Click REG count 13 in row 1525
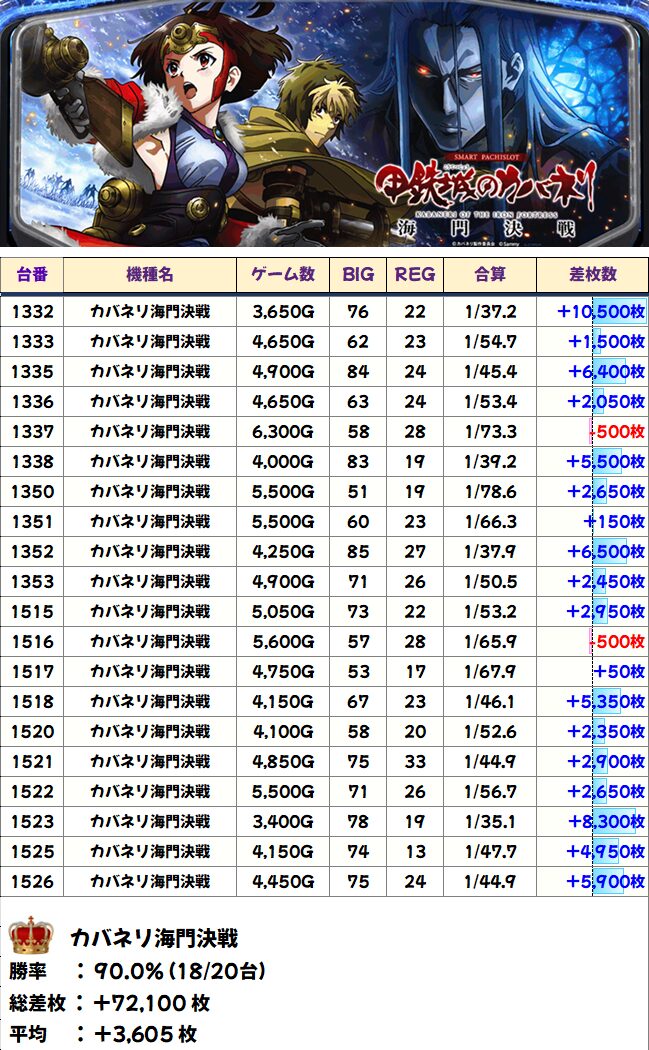The width and height of the screenshot is (649, 1050). pyautogui.click(x=415, y=852)
